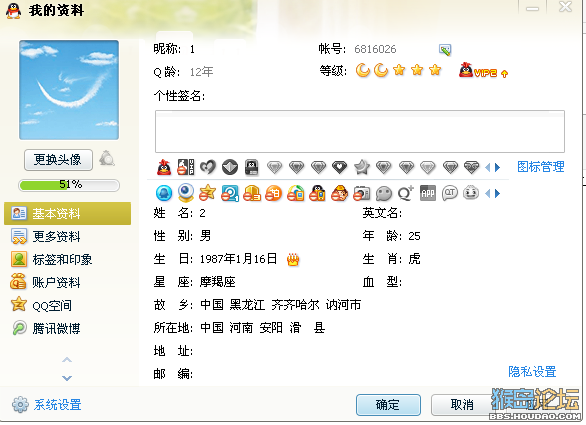Click the VIP2 membership badge icon
Image resolution: width=586 pixels, height=425 pixels.
pyautogui.click(x=483, y=70)
